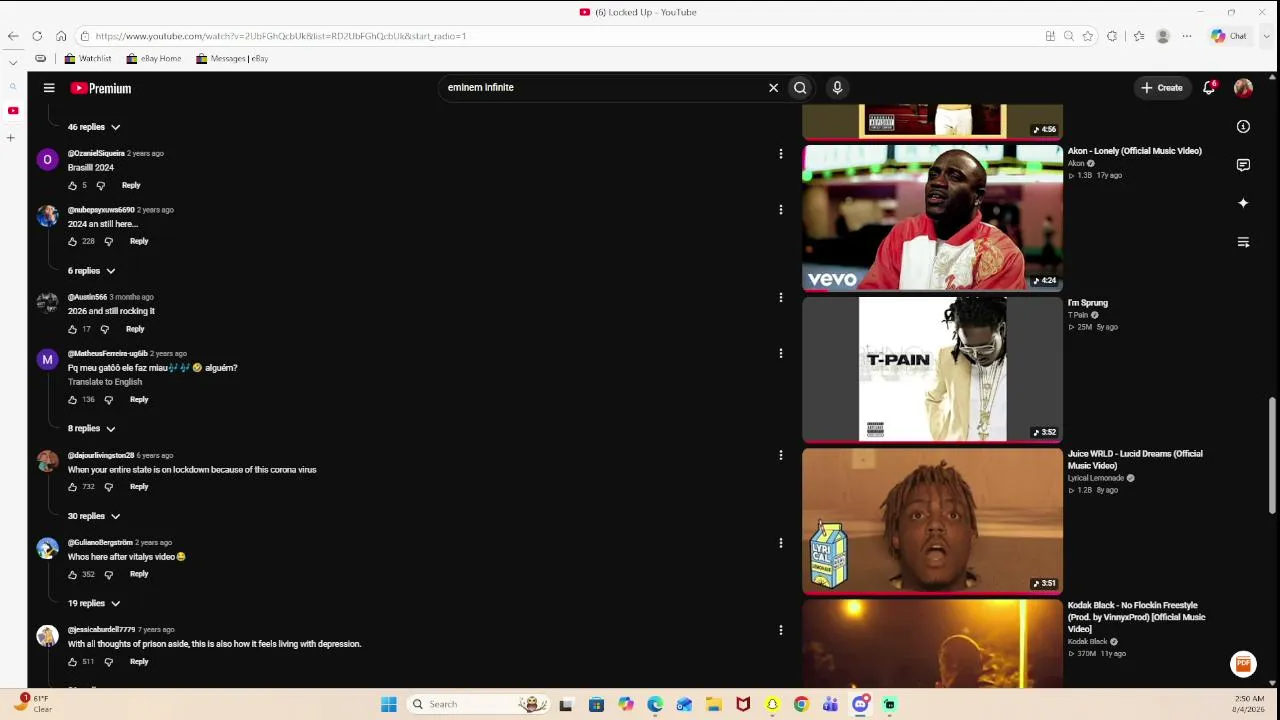Expand the 30 replies thread
Viewport: 1280px width, 720px height.
coord(94,516)
